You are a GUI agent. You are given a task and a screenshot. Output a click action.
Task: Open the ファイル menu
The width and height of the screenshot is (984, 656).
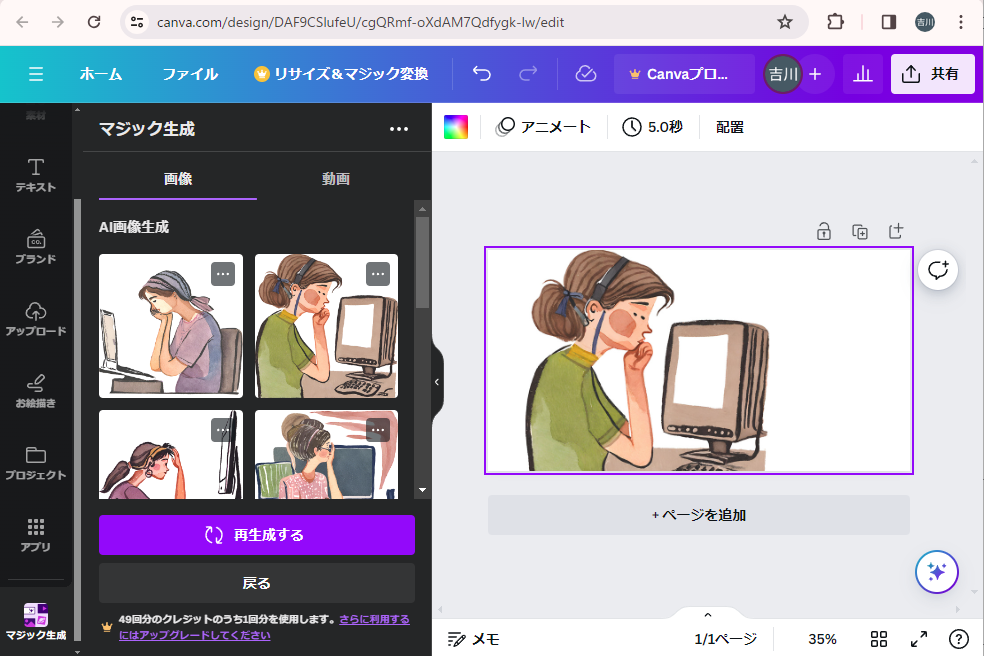pyautogui.click(x=190, y=74)
